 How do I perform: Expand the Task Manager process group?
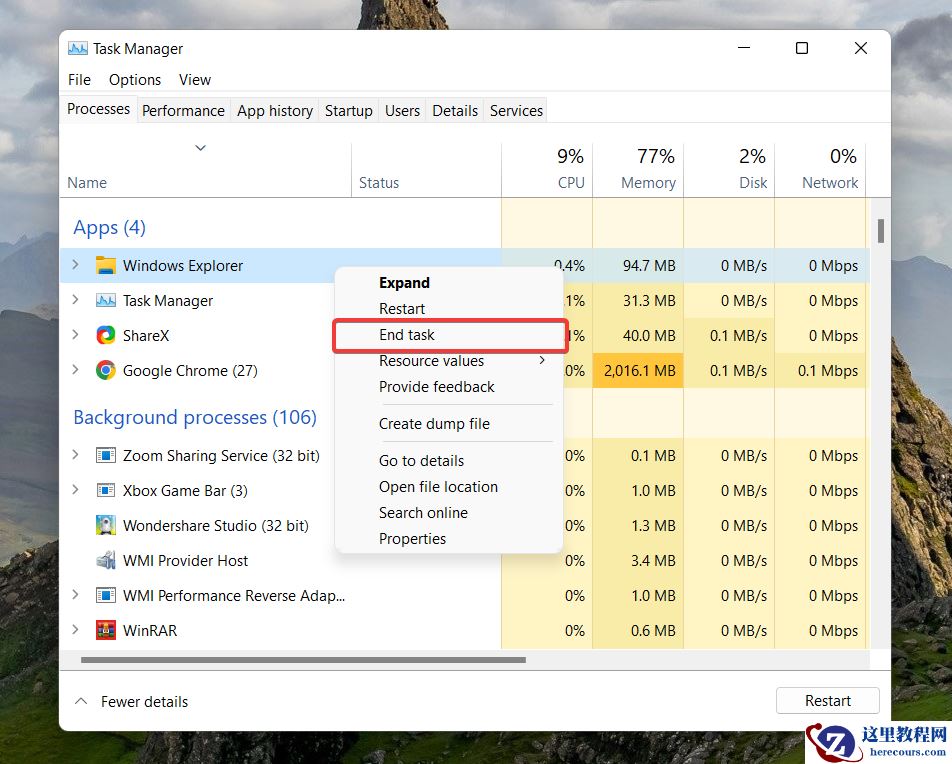pyautogui.click(x=75, y=300)
